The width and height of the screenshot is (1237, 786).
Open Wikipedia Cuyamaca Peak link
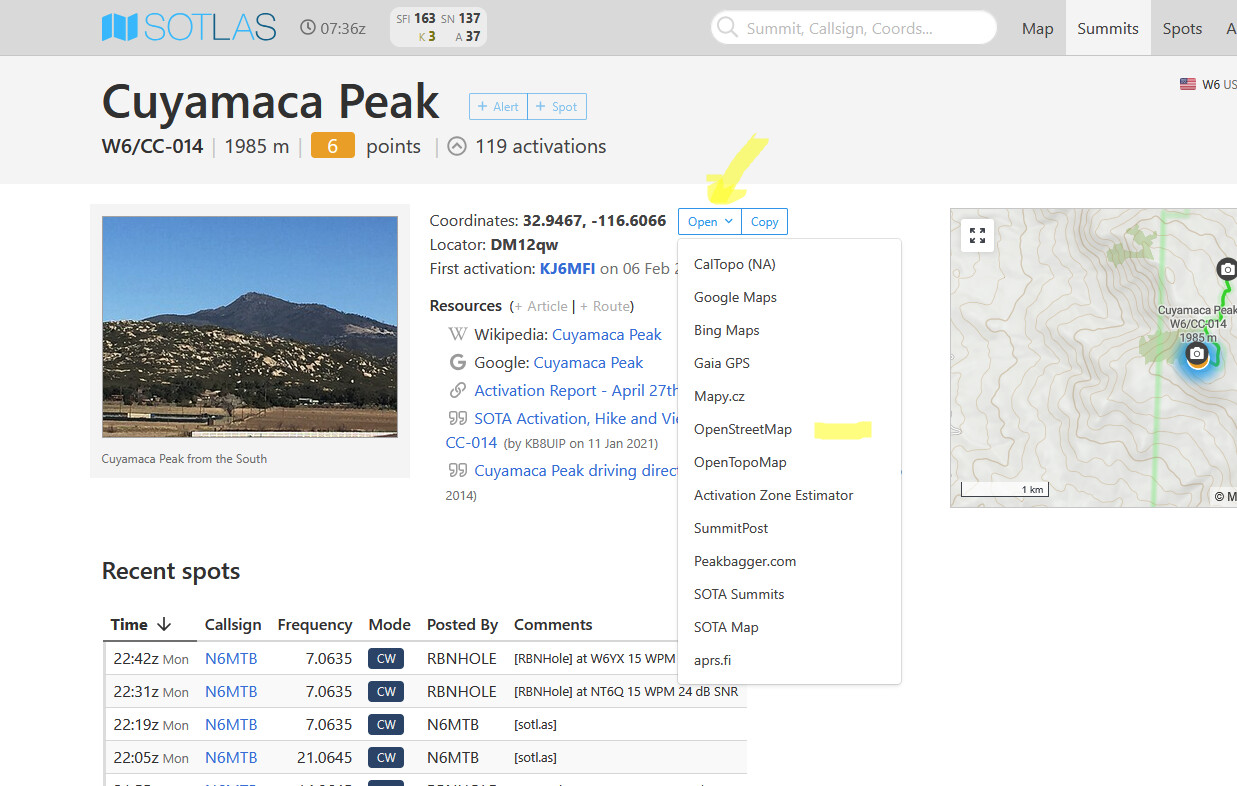(x=607, y=334)
